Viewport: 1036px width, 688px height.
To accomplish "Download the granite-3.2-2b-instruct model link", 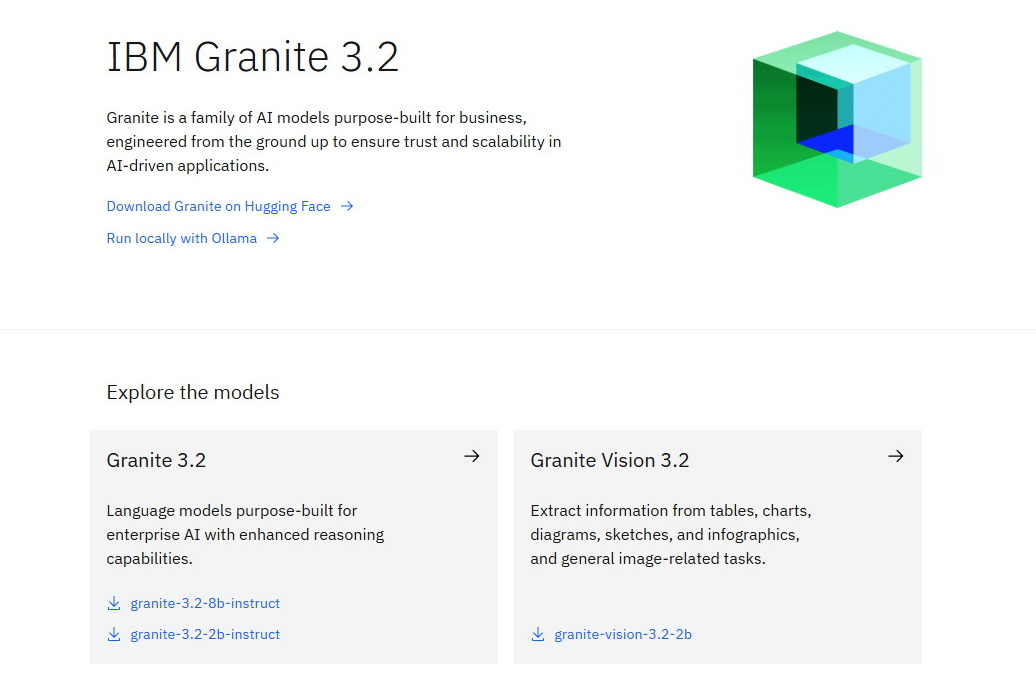I will [205, 634].
